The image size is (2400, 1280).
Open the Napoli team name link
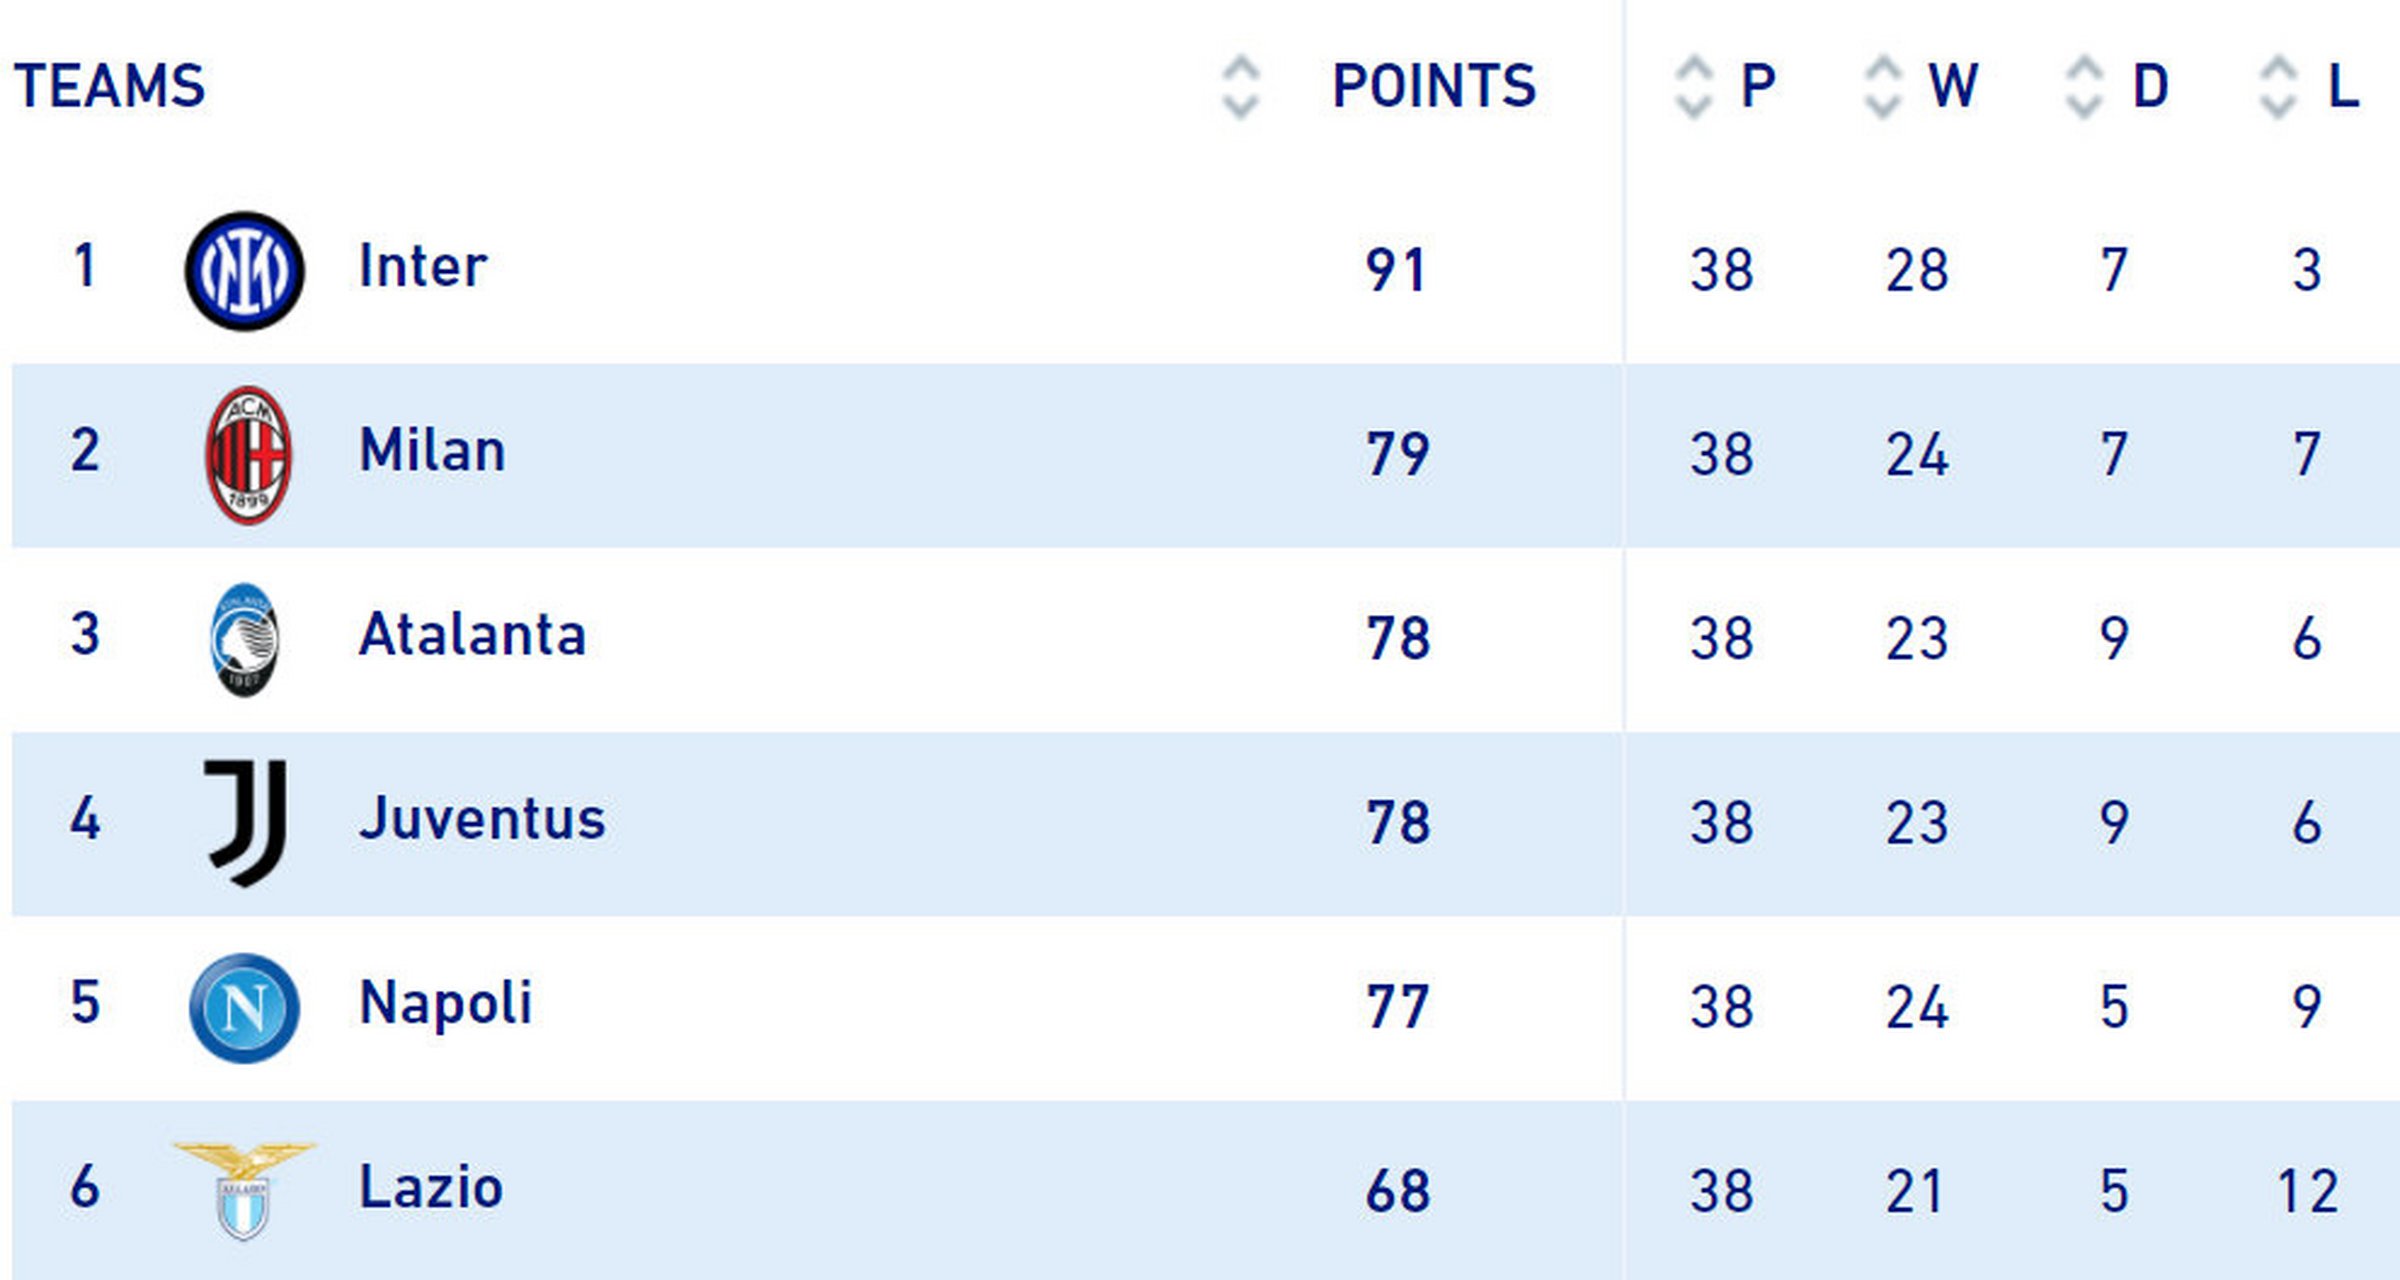[x=445, y=1003]
